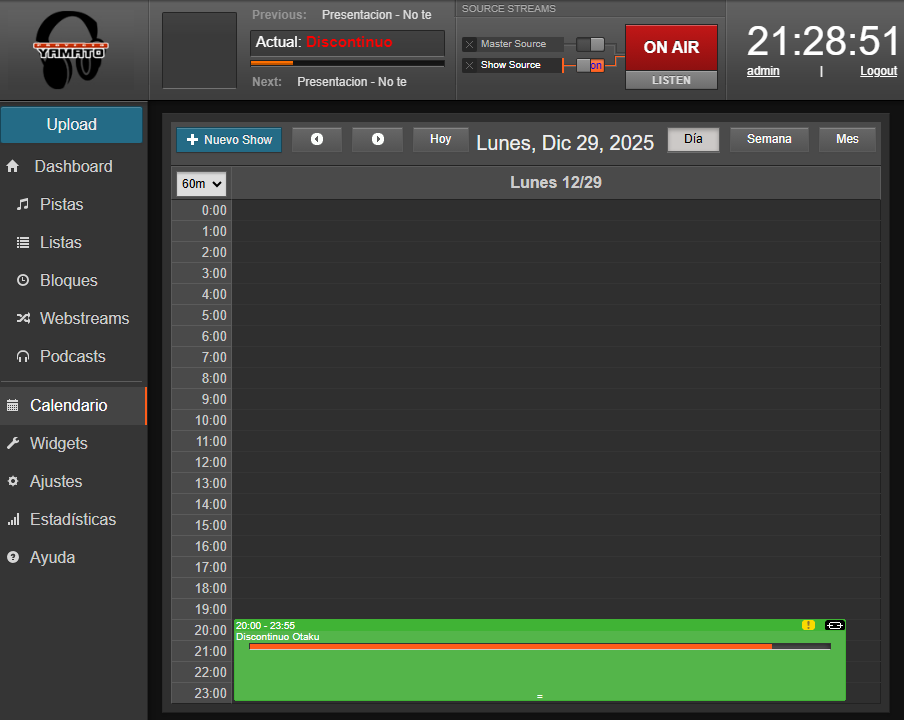
Task: Click the LISTEN button
Action: (x=671, y=80)
